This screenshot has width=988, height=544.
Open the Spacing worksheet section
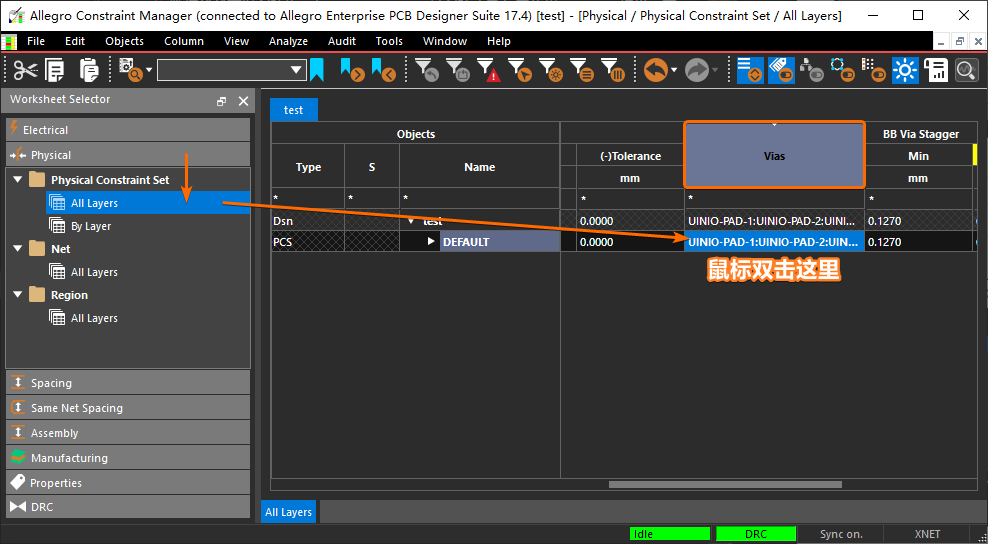(x=51, y=383)
